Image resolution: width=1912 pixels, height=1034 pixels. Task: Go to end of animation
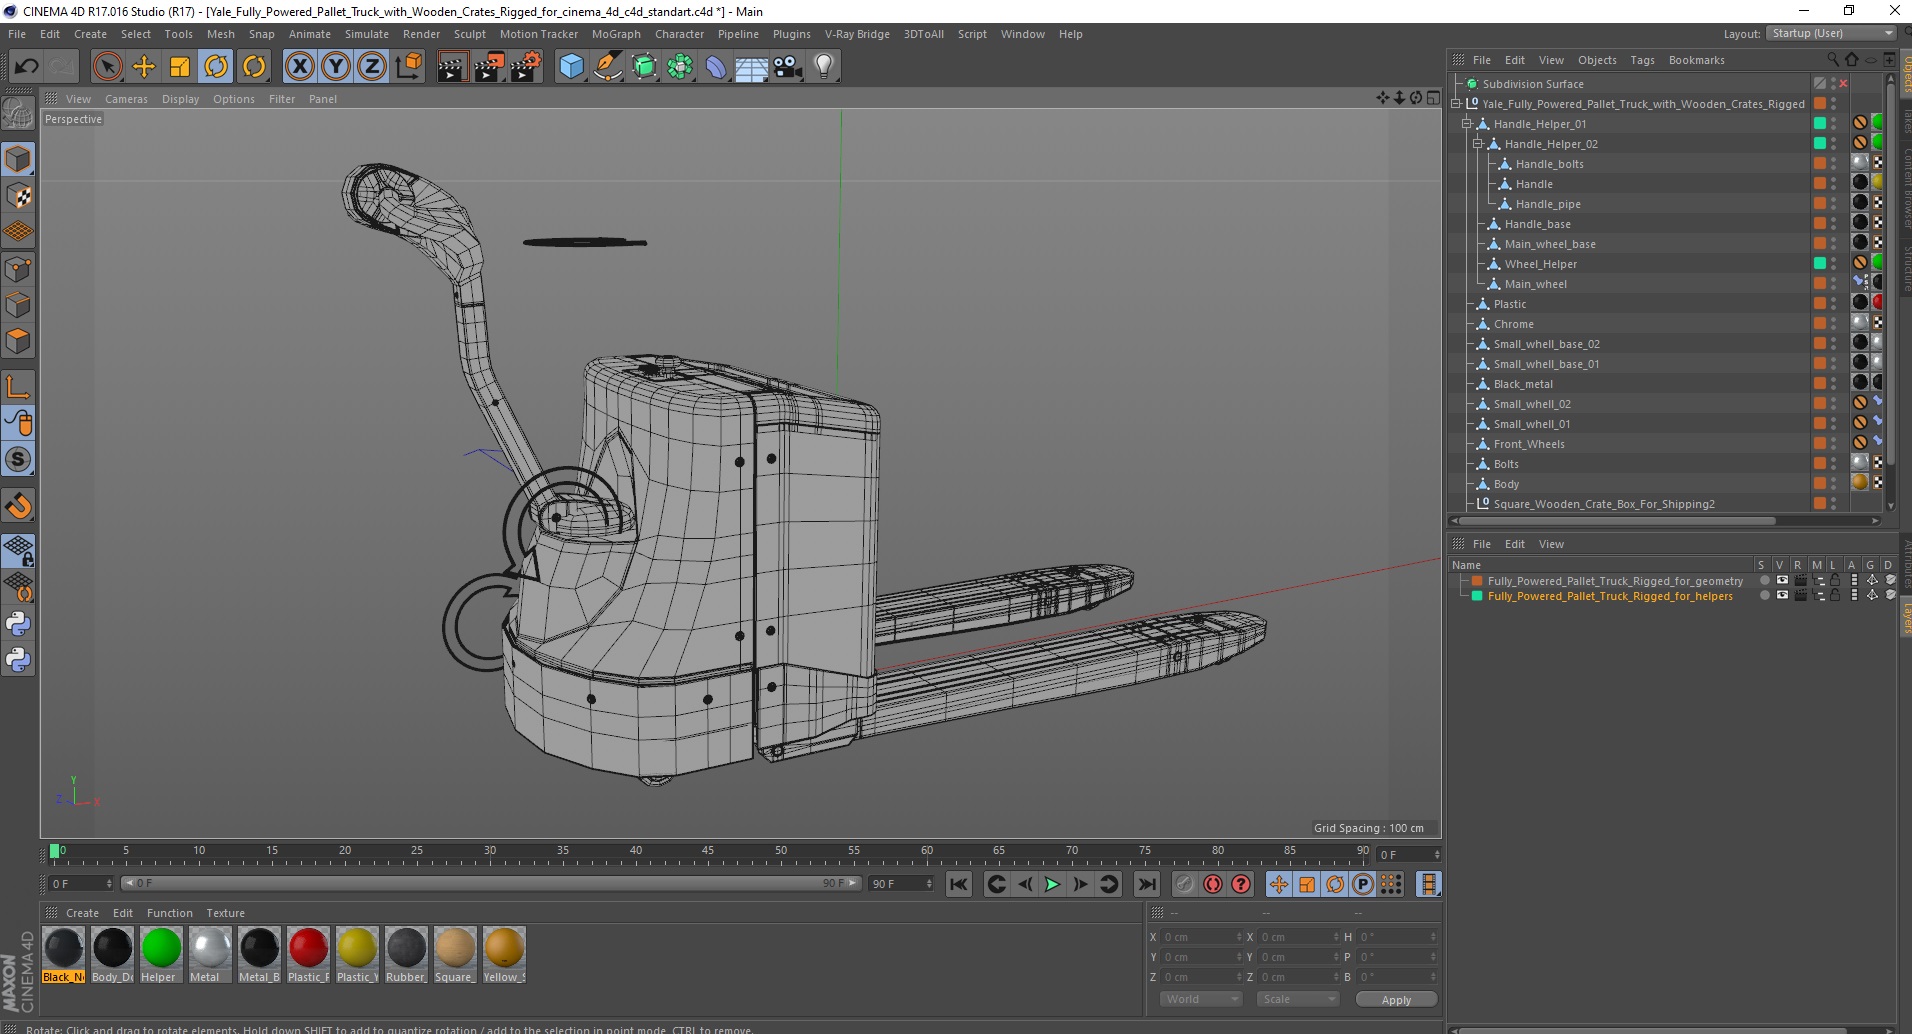click(x=1147, y=884)
